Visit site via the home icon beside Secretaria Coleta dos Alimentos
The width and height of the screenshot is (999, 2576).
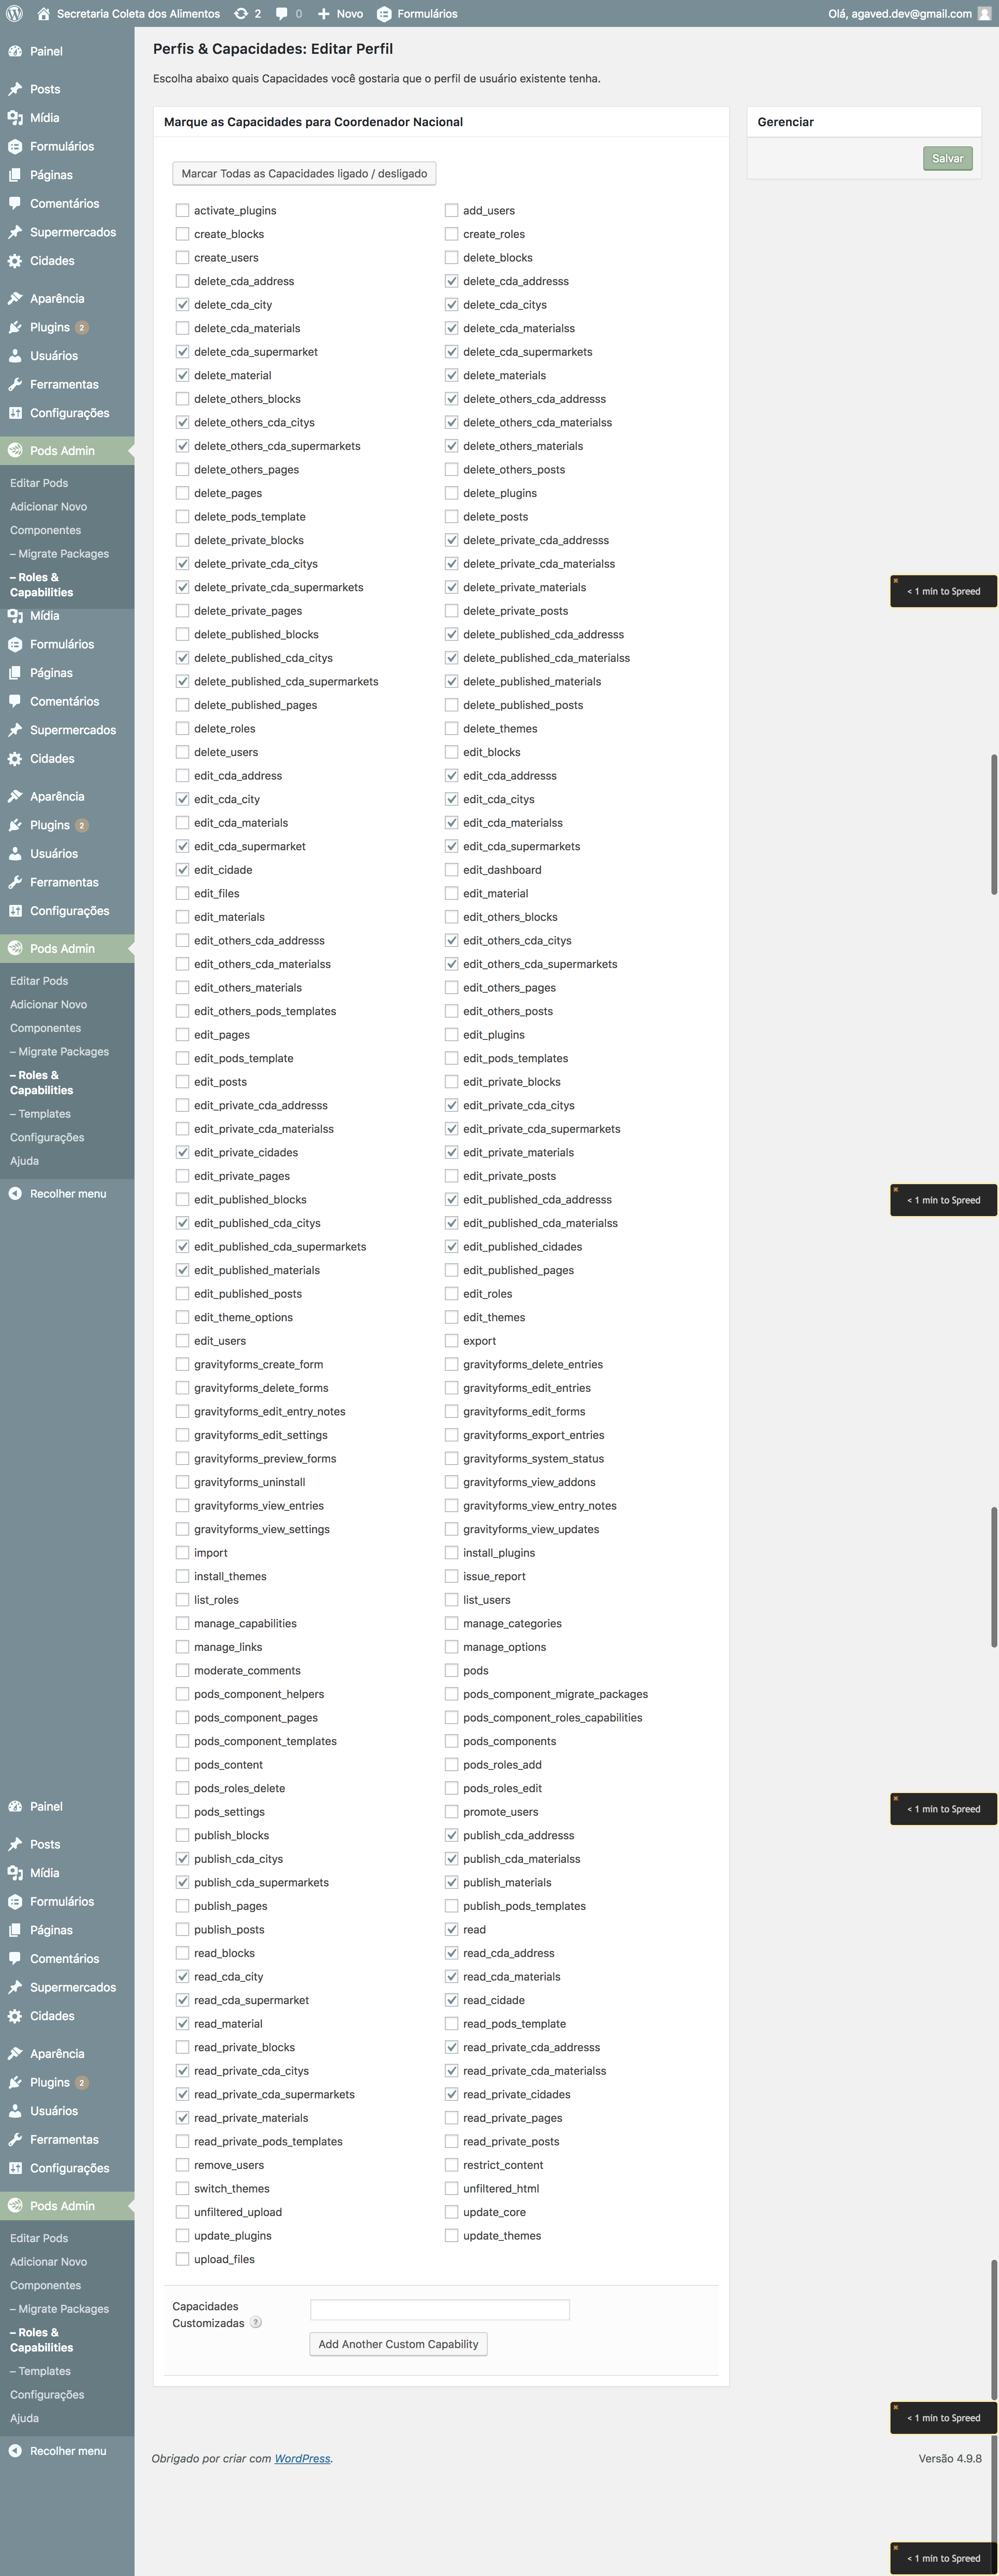tap(43, 14)
